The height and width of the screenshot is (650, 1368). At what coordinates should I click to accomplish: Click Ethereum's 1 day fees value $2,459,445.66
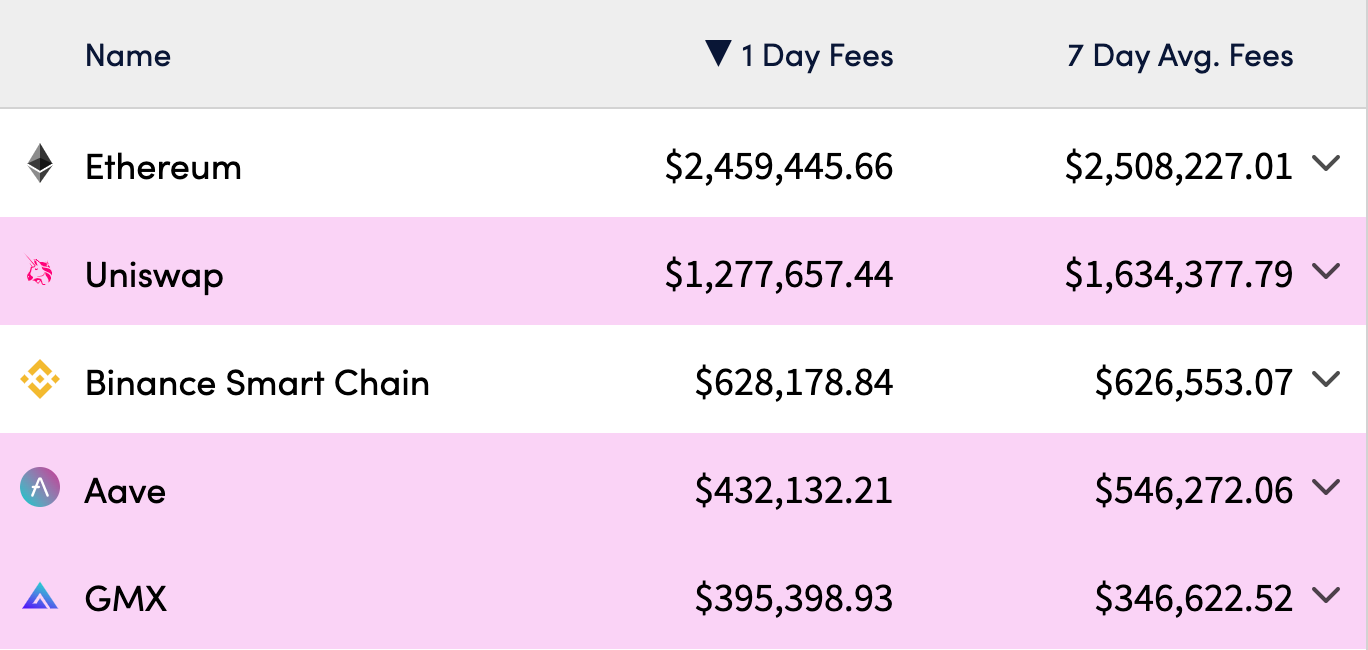pyautogui.click(x=779, y=166)
